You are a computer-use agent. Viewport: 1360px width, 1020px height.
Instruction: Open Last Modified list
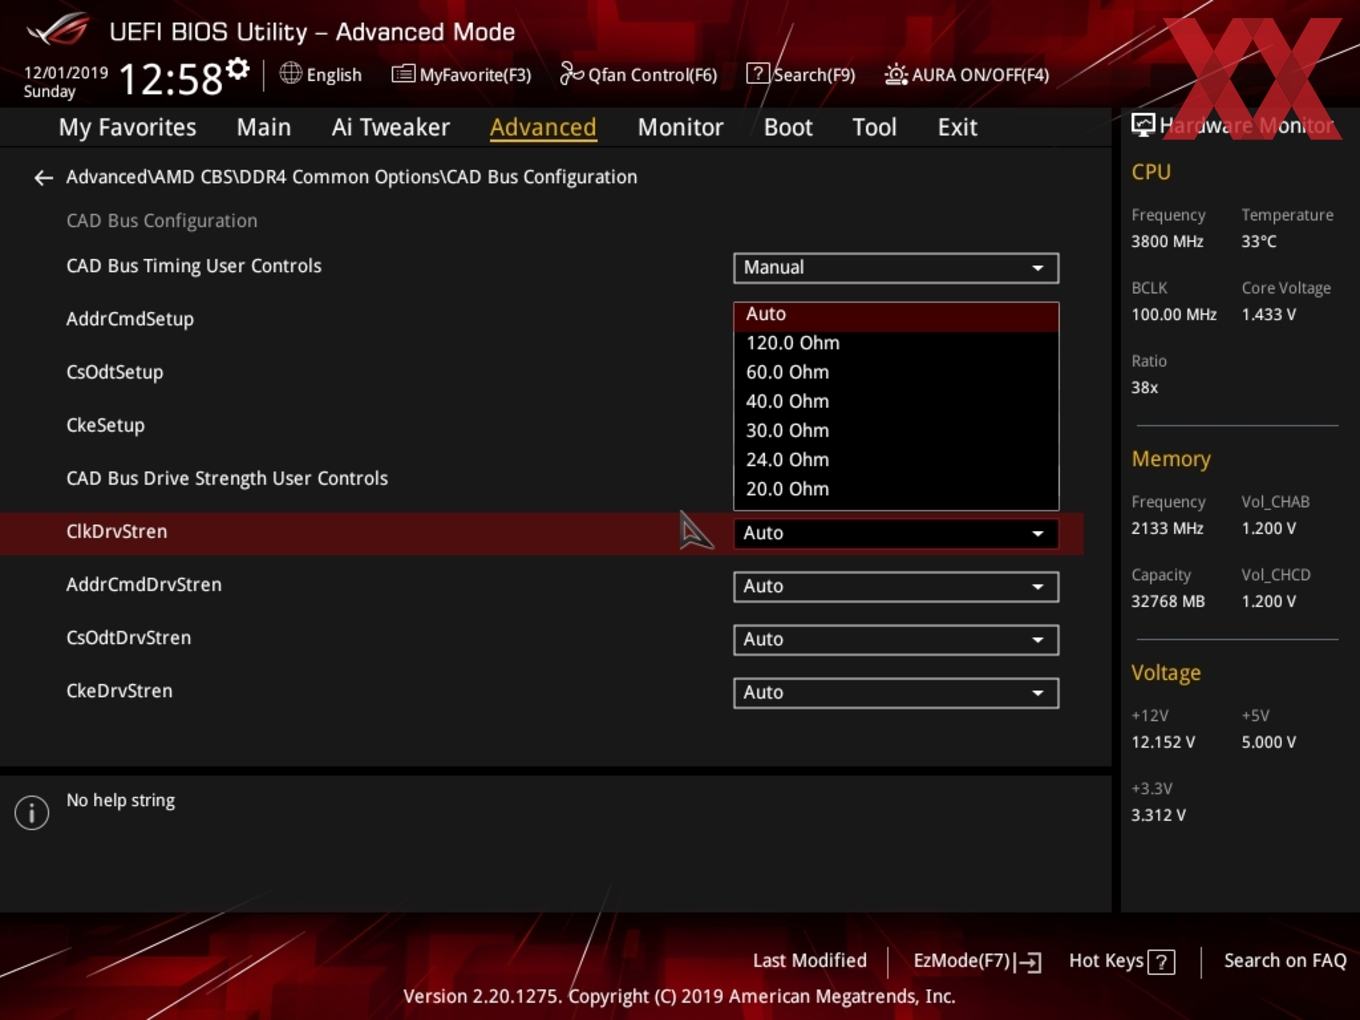pos(809,961)
